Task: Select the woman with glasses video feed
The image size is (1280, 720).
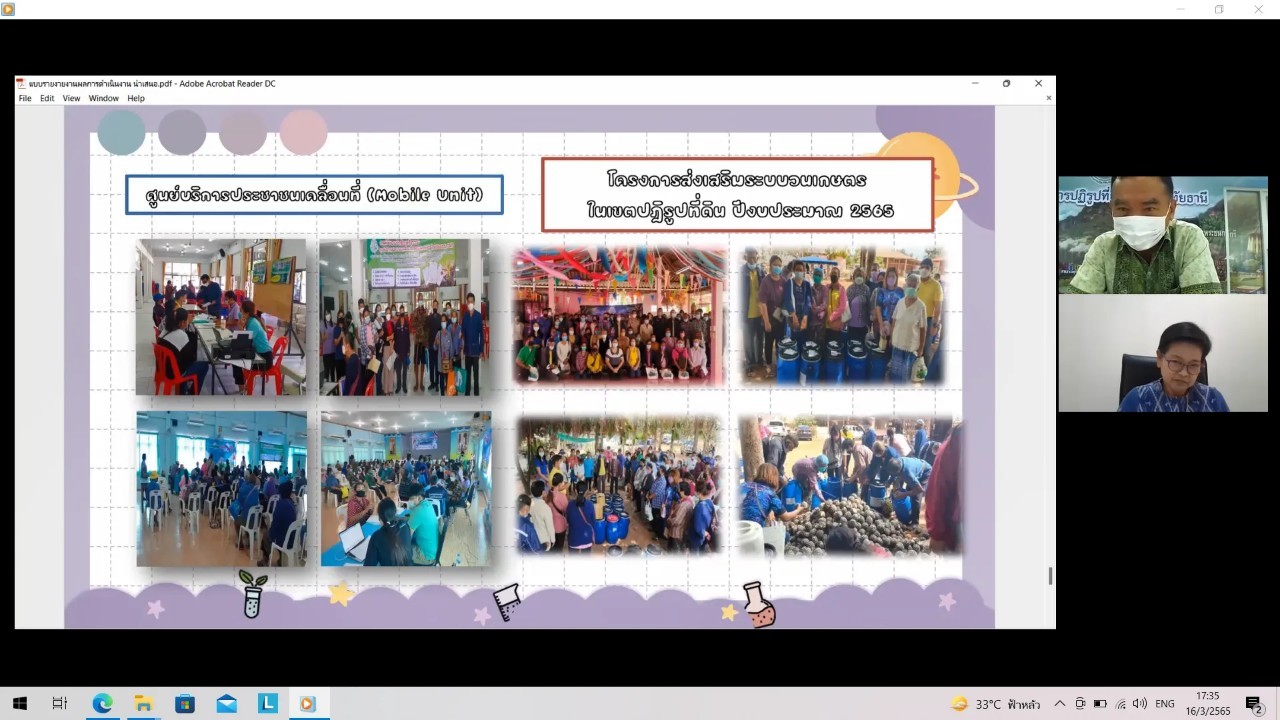Action: click(1163, 353)
